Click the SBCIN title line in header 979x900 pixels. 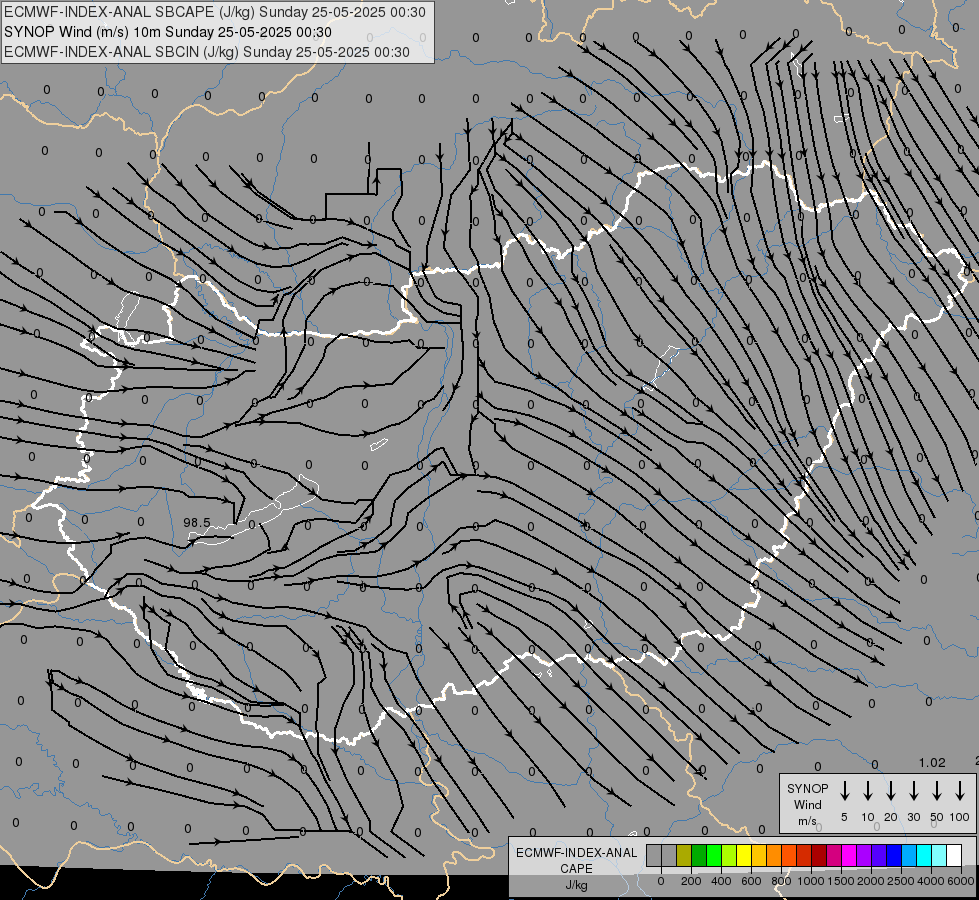207,52
